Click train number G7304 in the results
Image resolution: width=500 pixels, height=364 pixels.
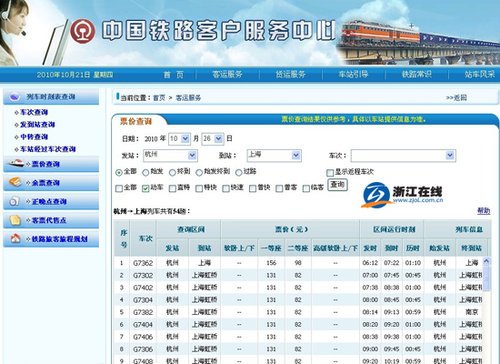pyautogui.click(x=143, y=300)
